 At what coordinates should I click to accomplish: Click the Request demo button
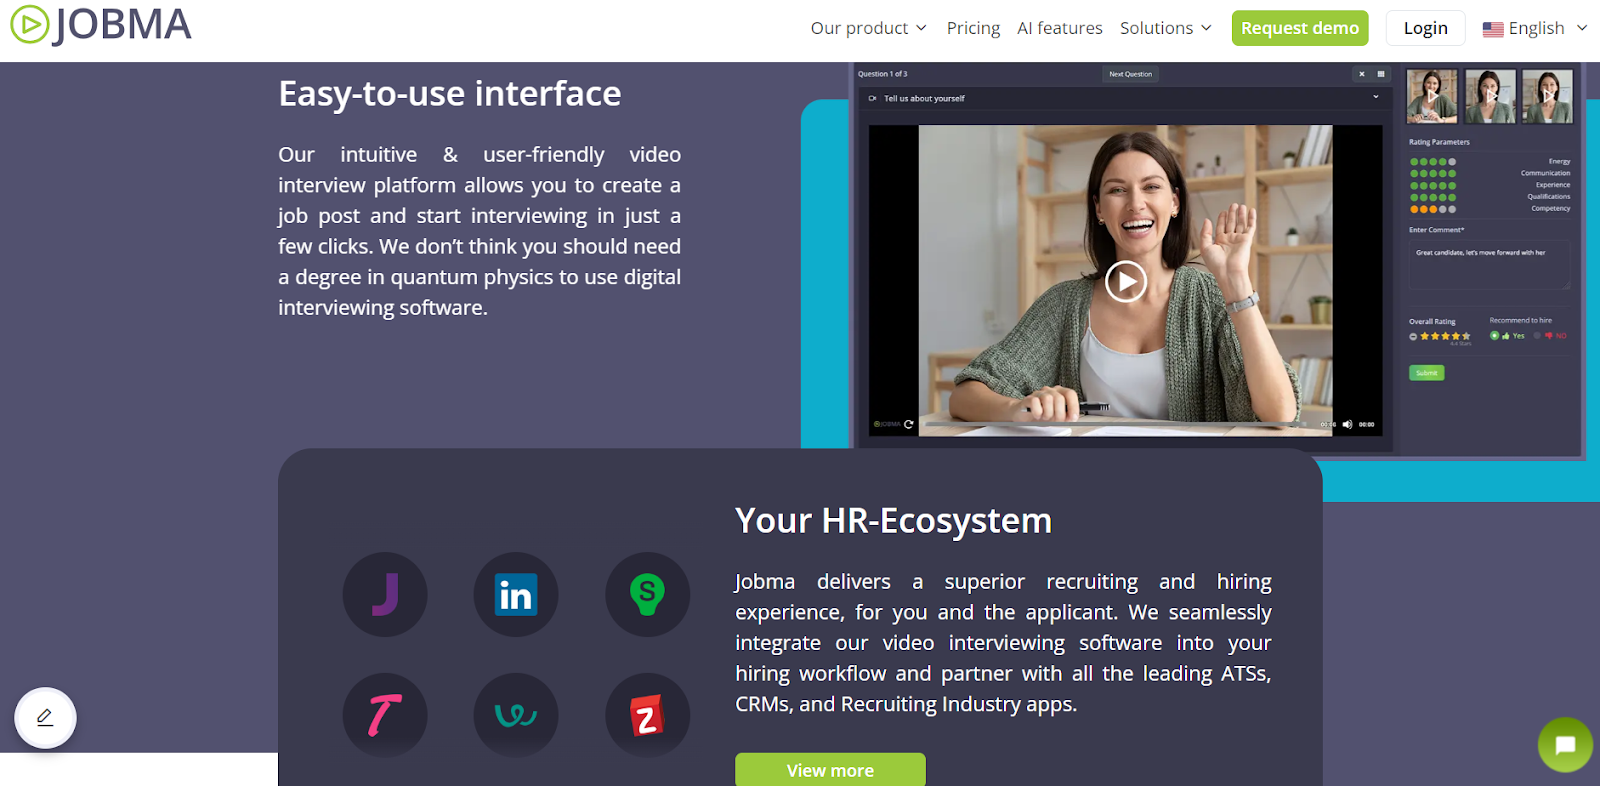click(1300, 28)
